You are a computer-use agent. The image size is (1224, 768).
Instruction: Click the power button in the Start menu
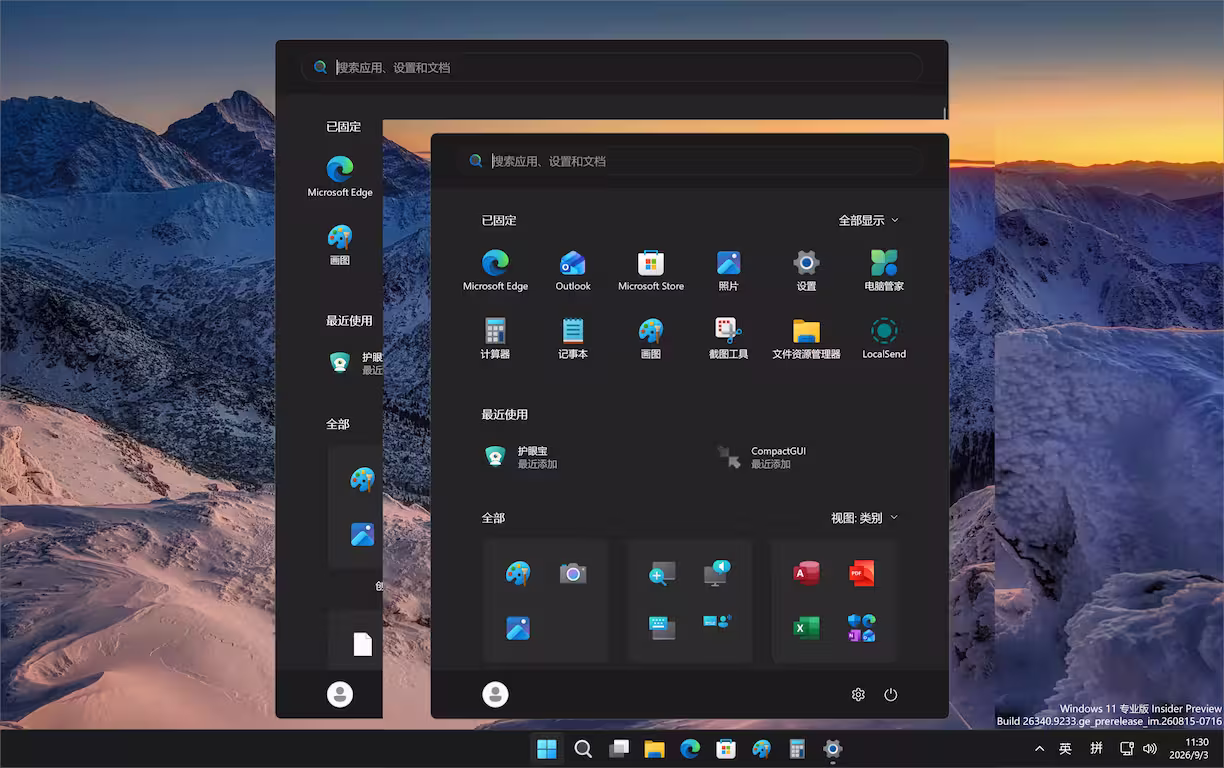891,694
